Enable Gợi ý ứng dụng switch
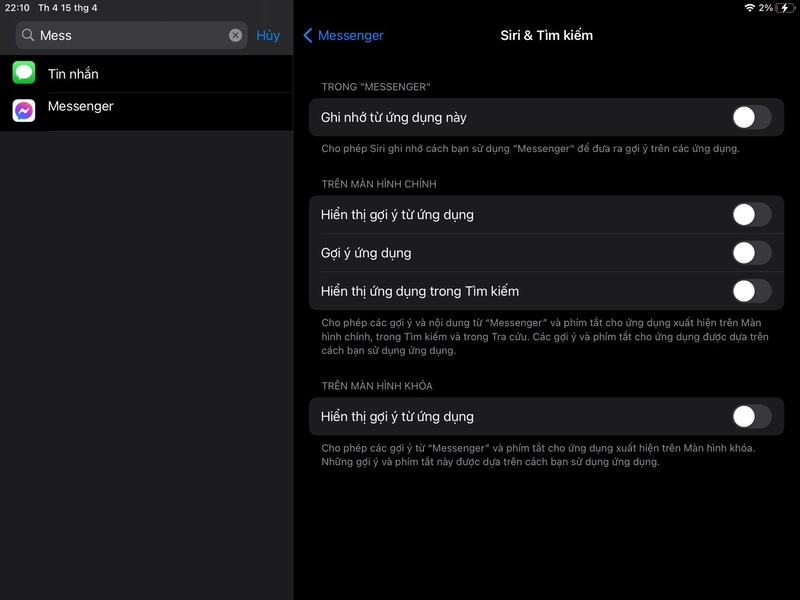 (x=752, y=253)
